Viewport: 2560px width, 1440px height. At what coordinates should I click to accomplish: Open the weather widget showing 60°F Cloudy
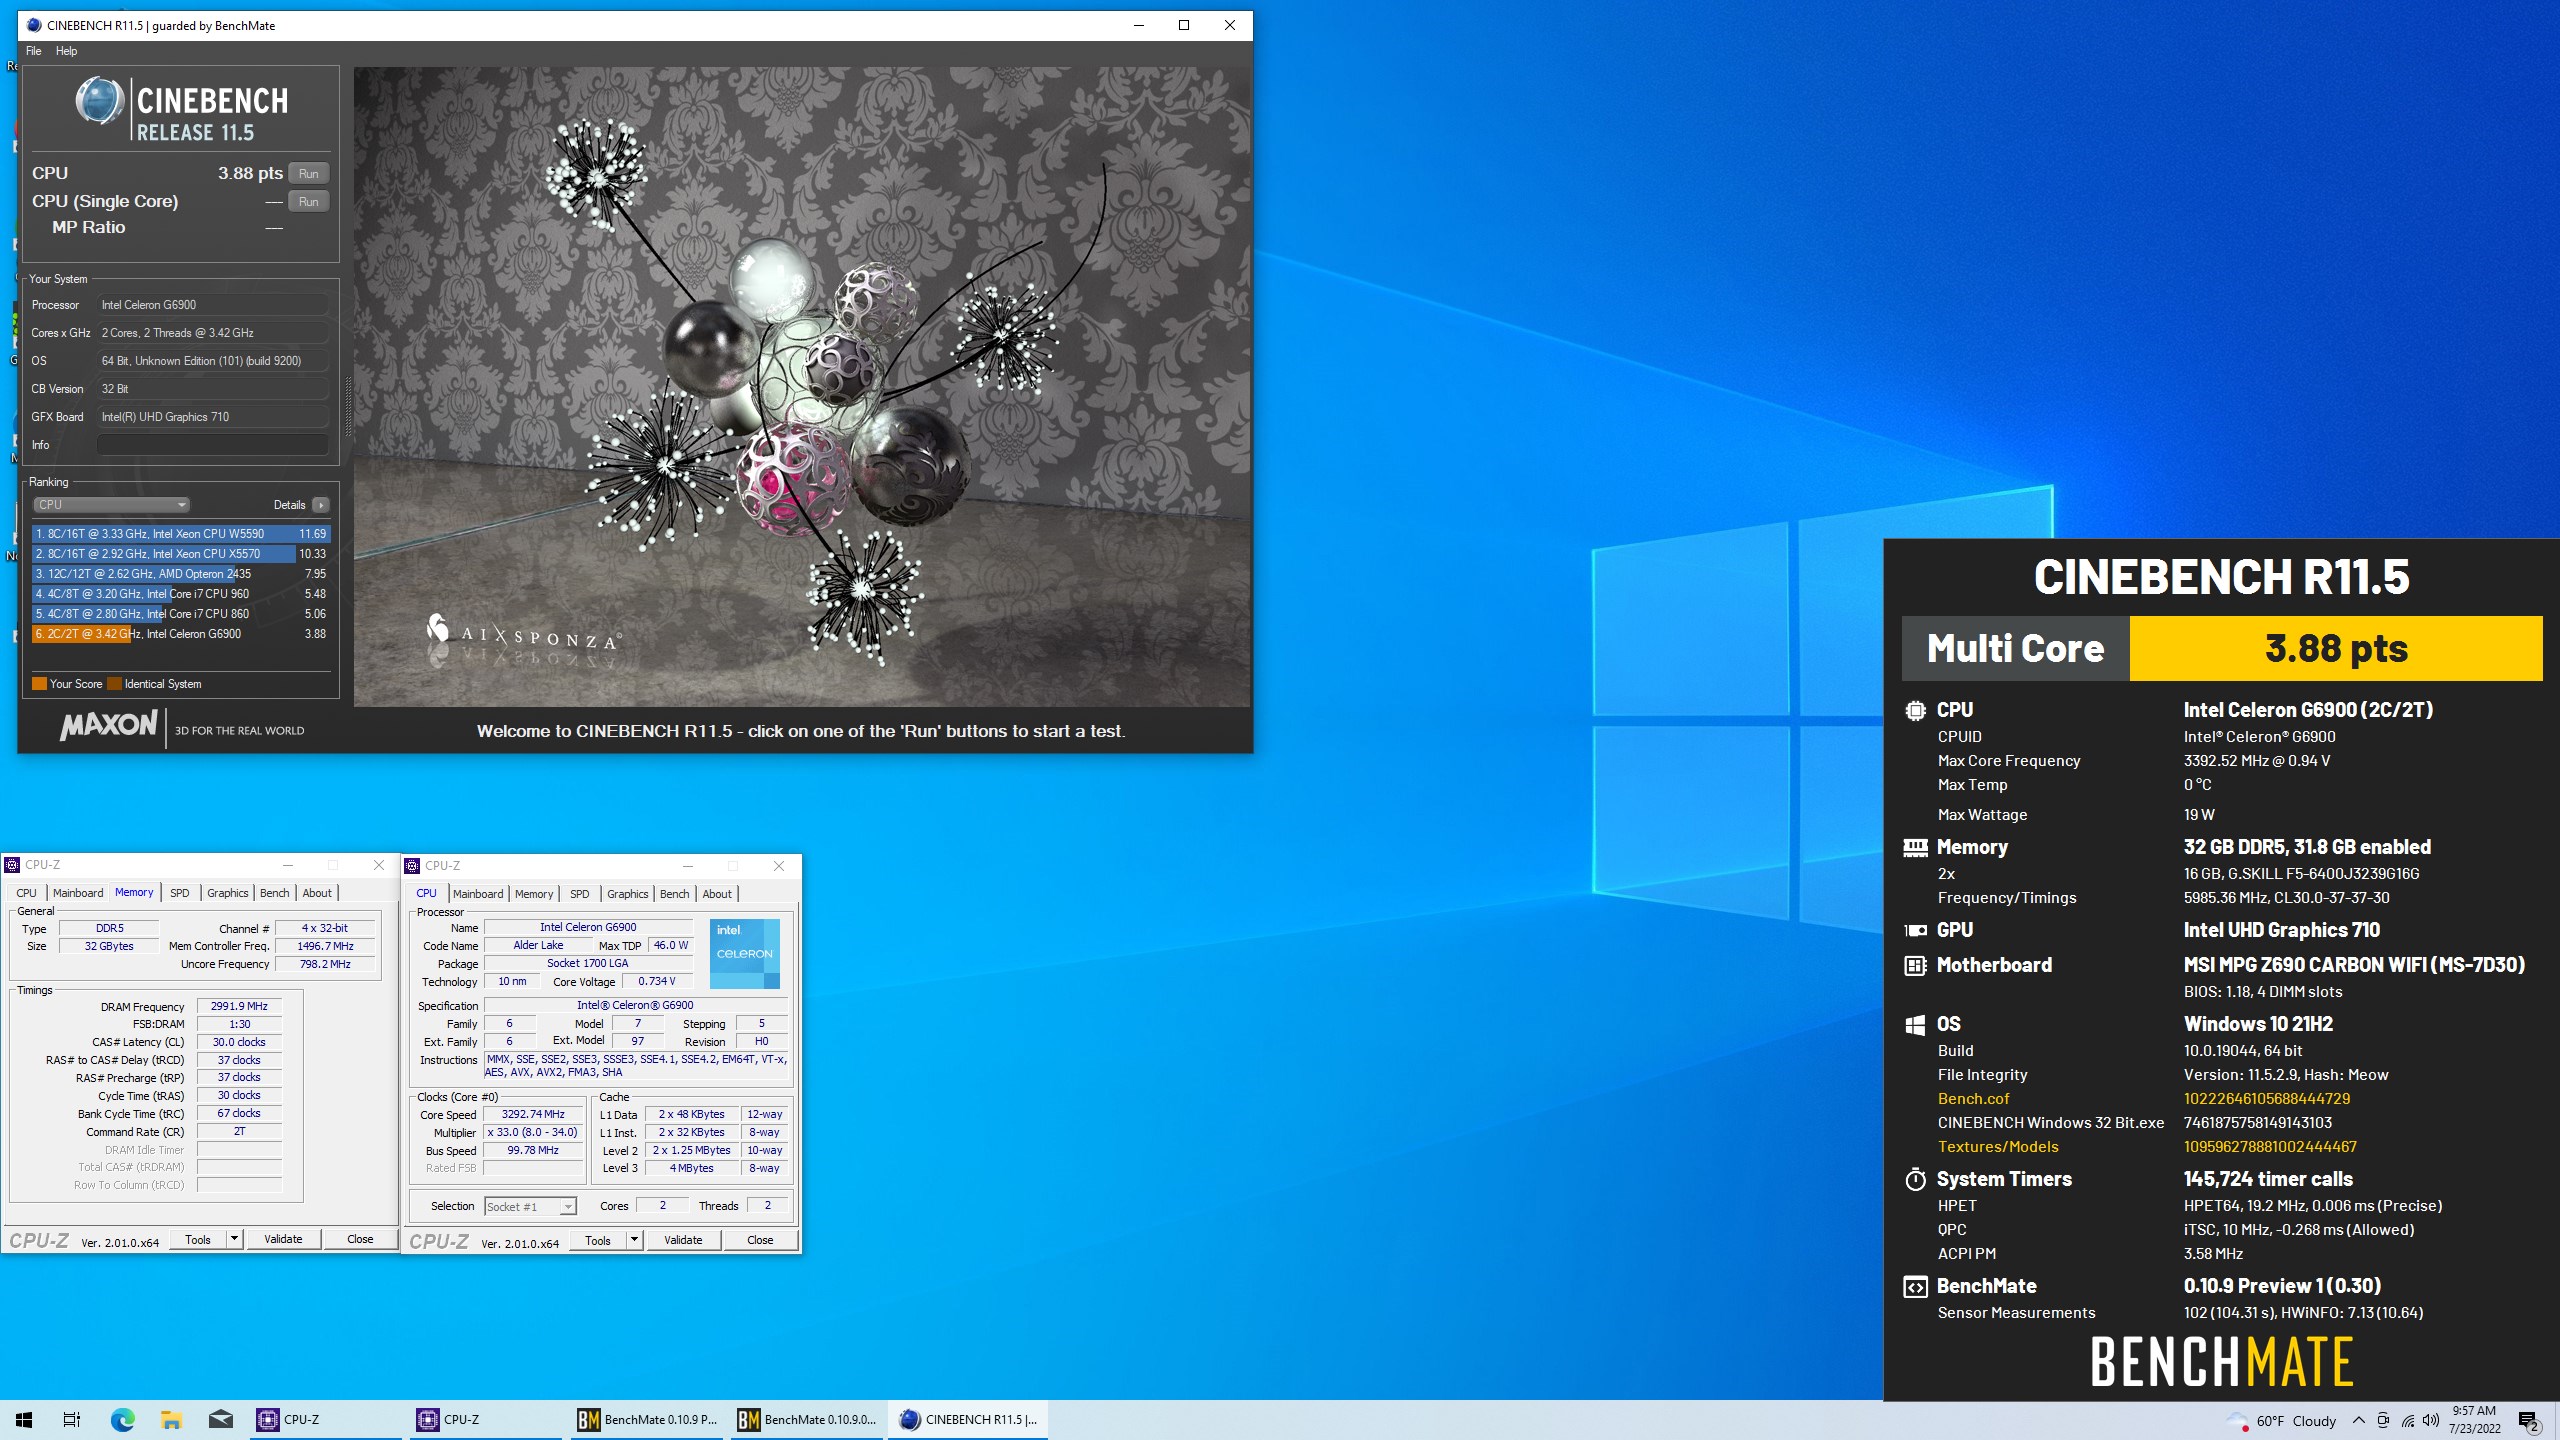[x=2282, y=1420]
